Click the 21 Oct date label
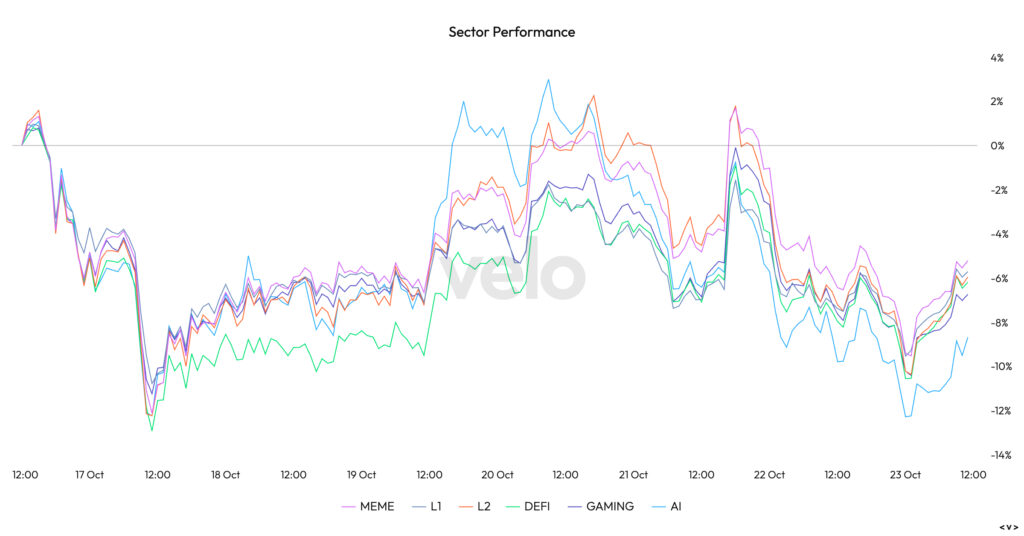Viewport: 1024px width, 536px height. (x=633, y=475)
